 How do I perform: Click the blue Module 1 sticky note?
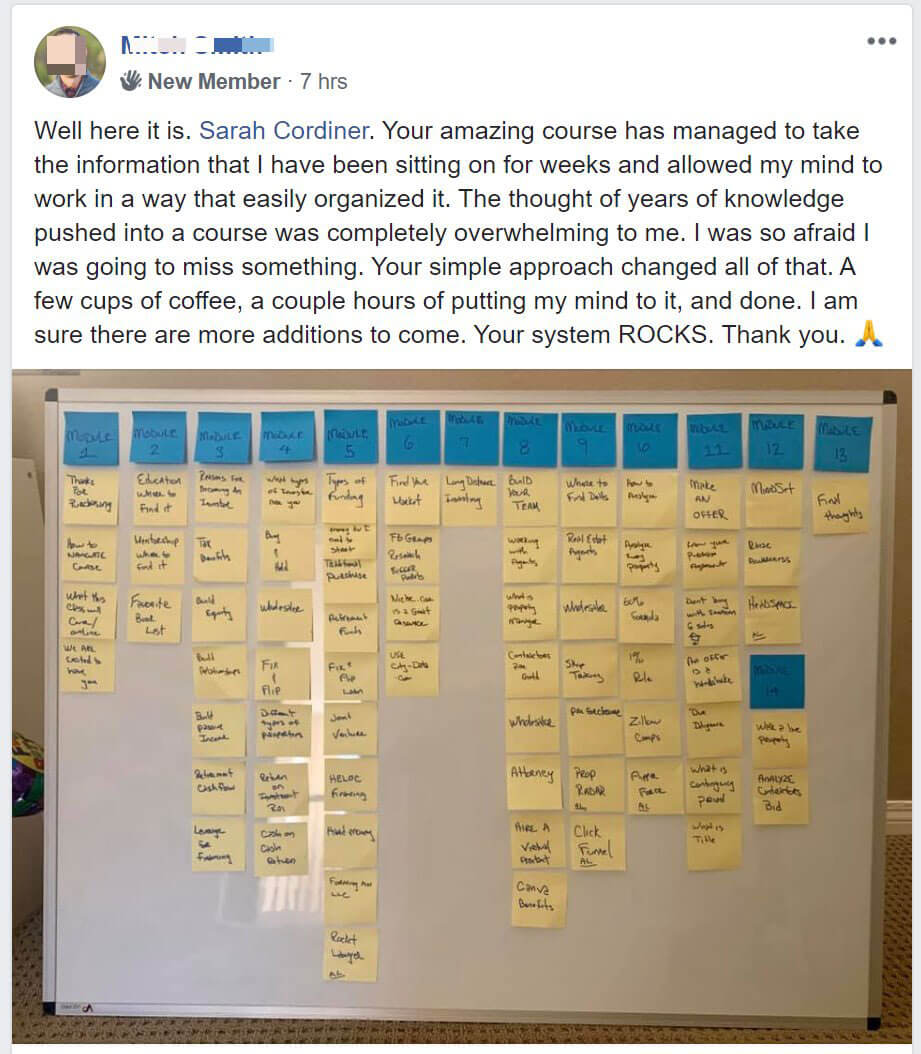coord(91,438)
